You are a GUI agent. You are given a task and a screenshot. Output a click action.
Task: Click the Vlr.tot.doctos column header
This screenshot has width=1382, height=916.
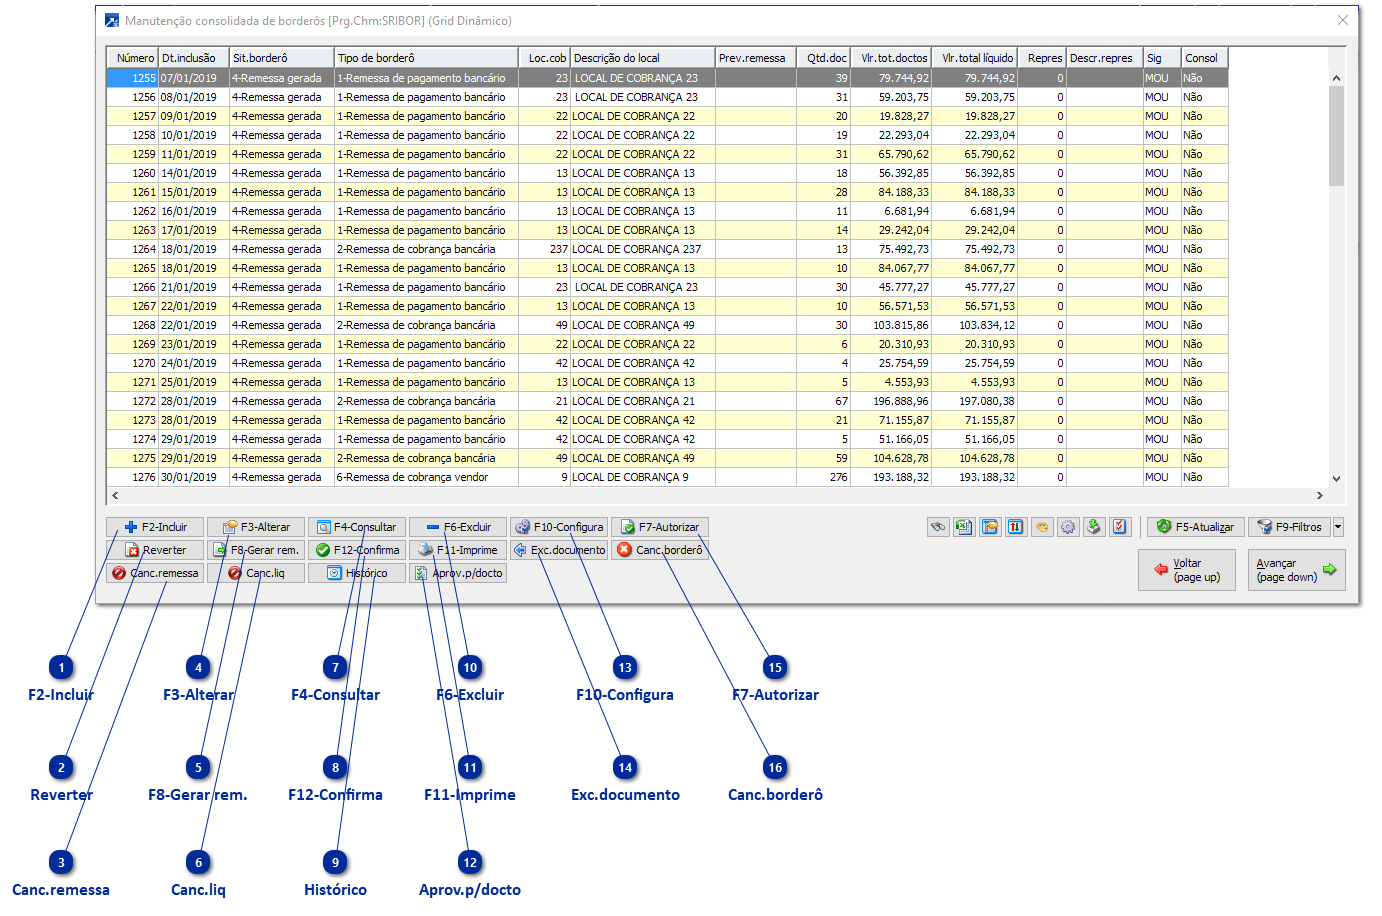click(891, 58)
